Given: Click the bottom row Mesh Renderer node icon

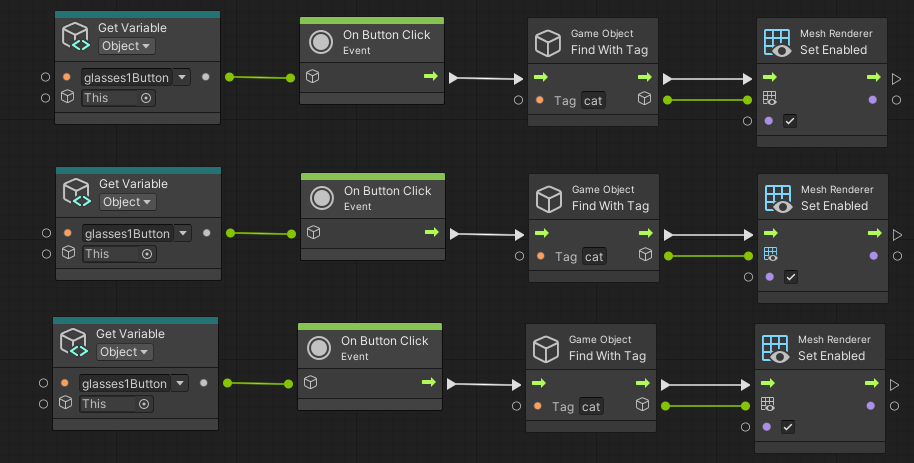Looking at the screenshot, I should [x=776, y=347].
